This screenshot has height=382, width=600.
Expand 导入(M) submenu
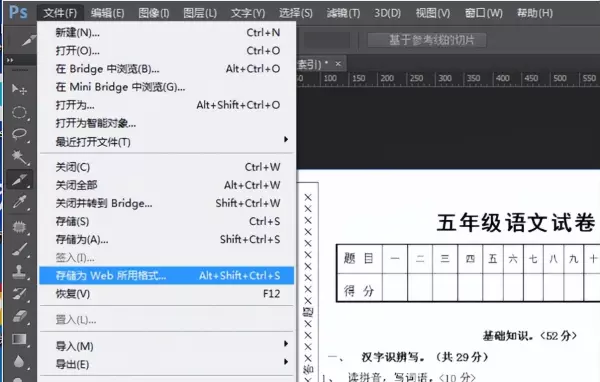click(x=167, y=346)
